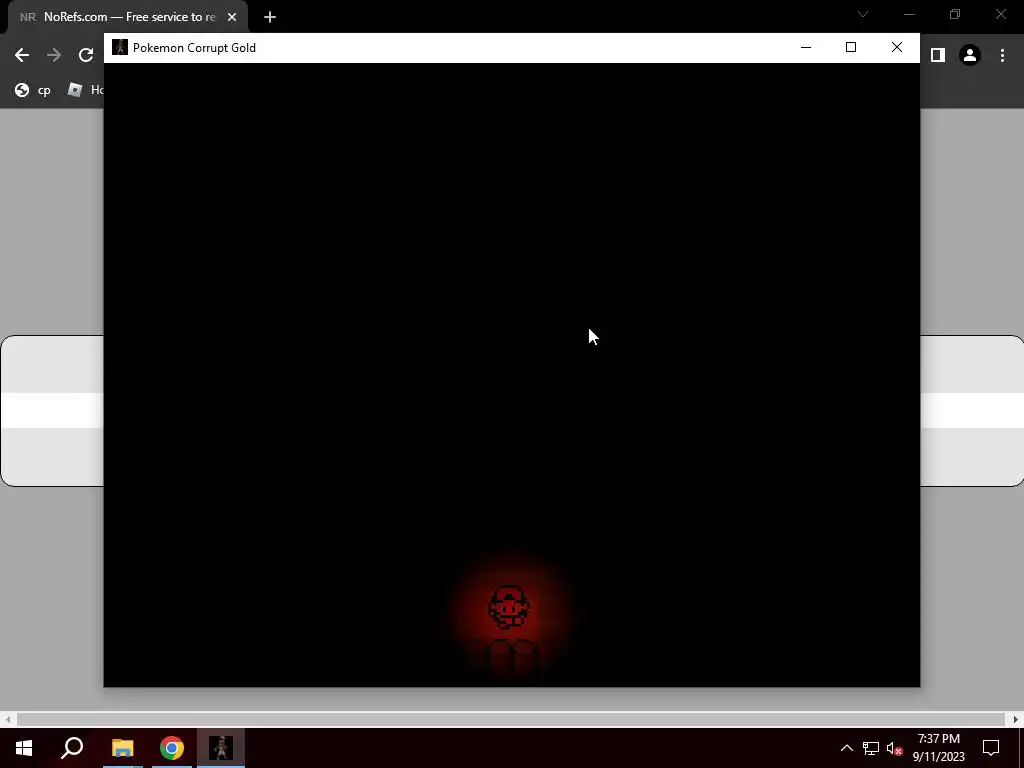Screen dimensions: 1024x768
Task: Toggle Chrome side panel icon
Action: tap(938, 56)
